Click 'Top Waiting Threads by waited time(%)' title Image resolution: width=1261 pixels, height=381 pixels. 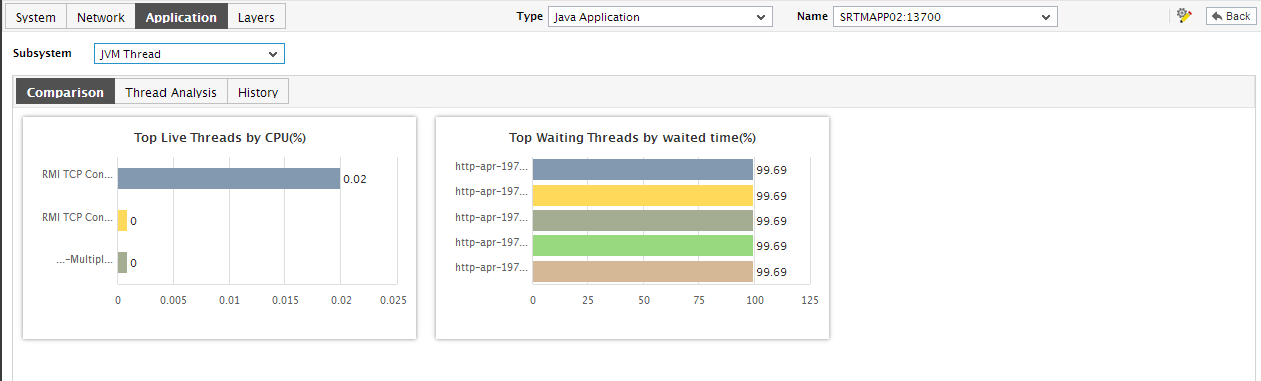(x=632, y=137)
